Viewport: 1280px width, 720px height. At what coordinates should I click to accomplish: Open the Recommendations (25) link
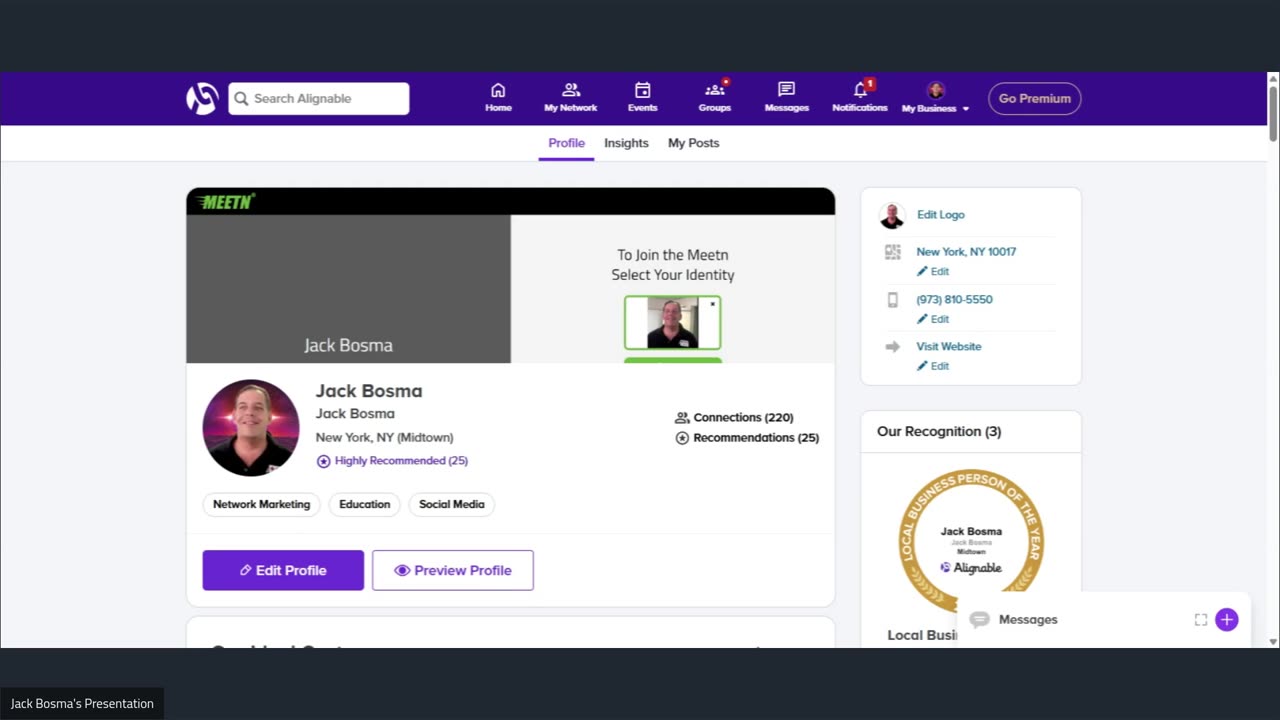(x=747, y=438)
